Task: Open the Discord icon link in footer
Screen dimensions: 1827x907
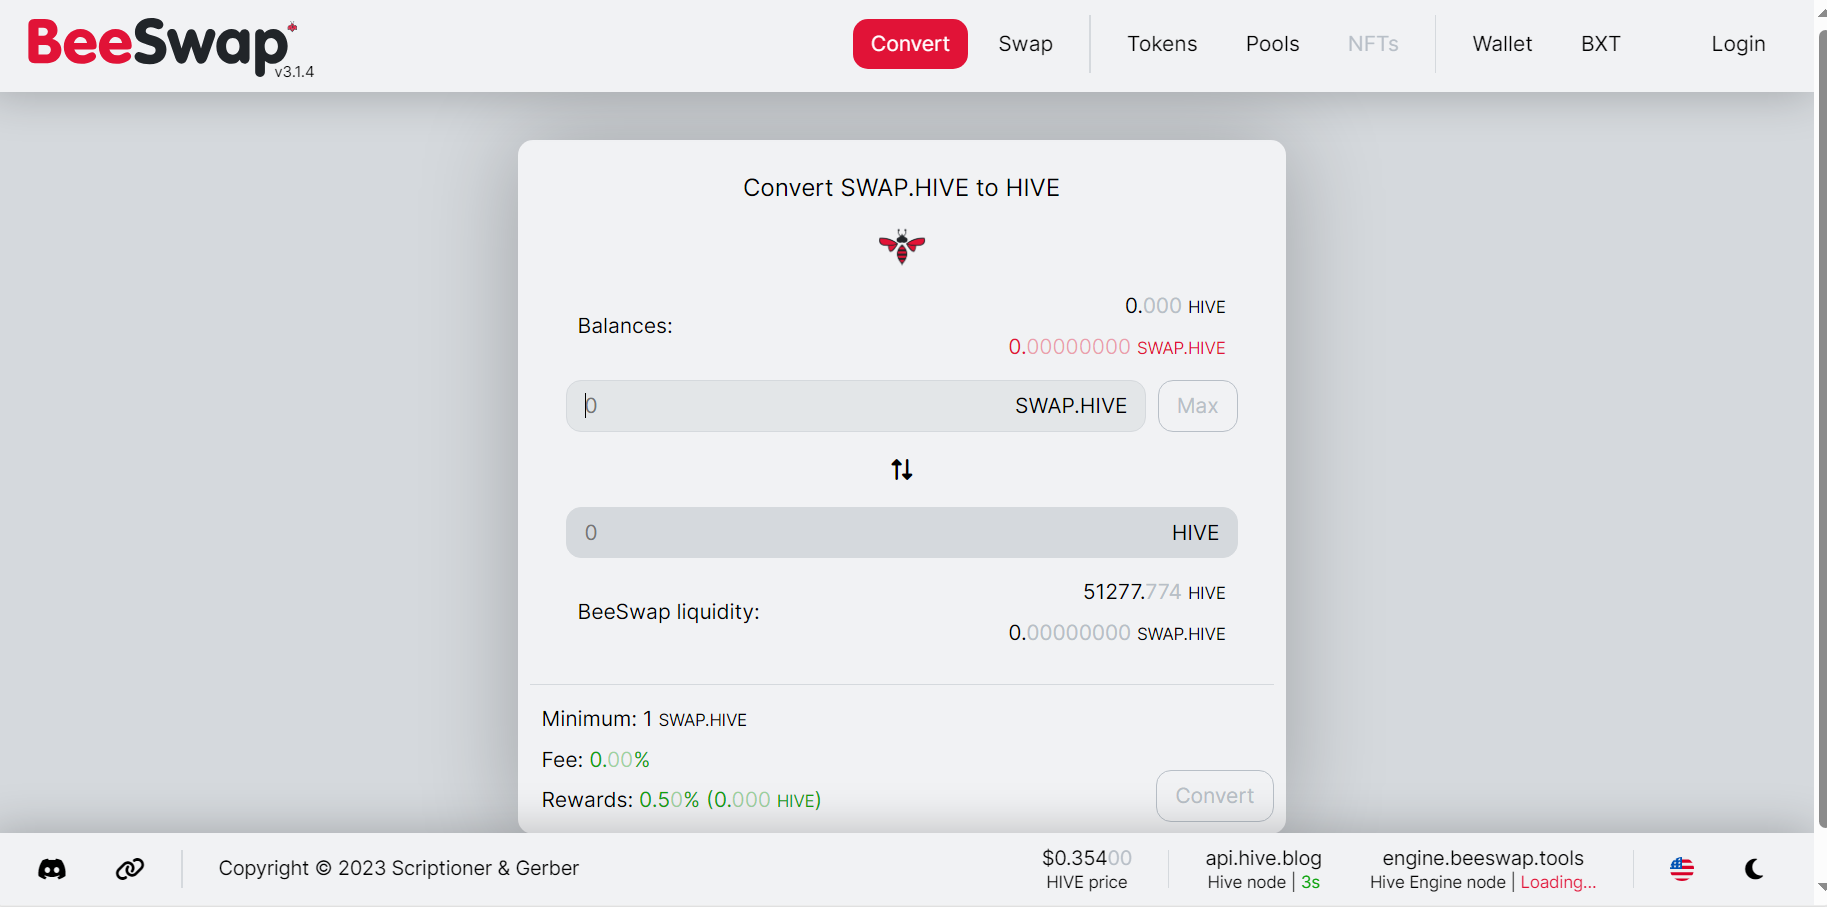Action: (52, 869)
